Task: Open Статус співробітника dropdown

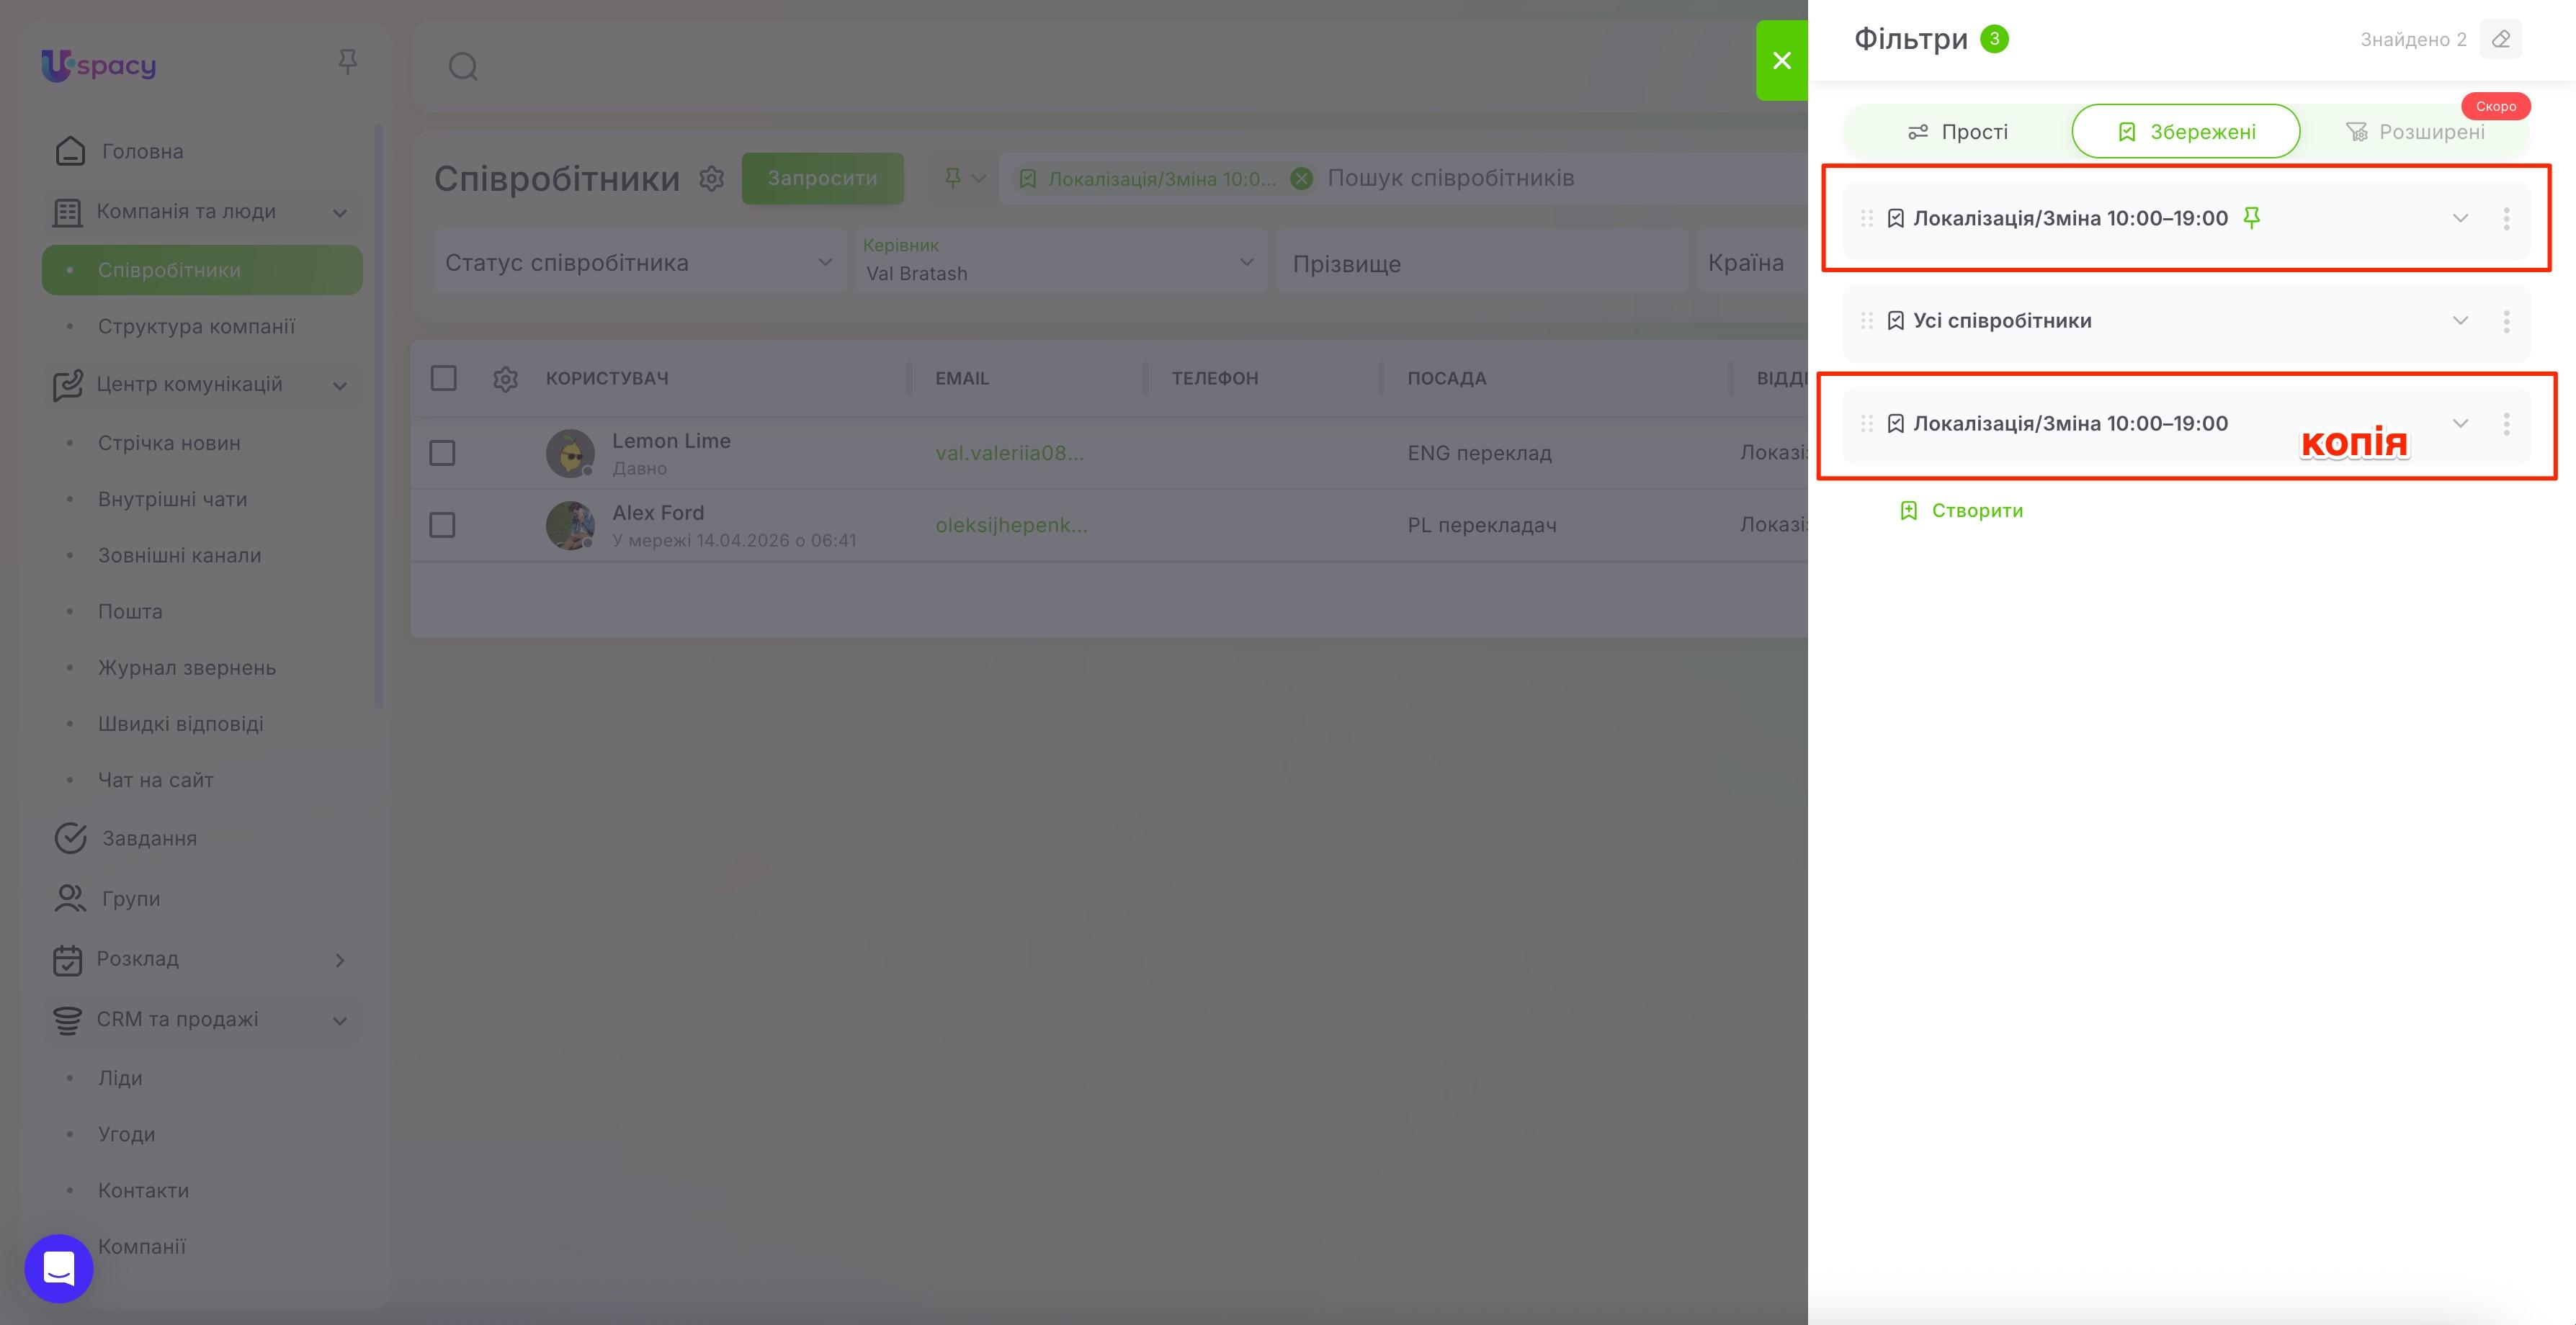Action: [640, 262]
